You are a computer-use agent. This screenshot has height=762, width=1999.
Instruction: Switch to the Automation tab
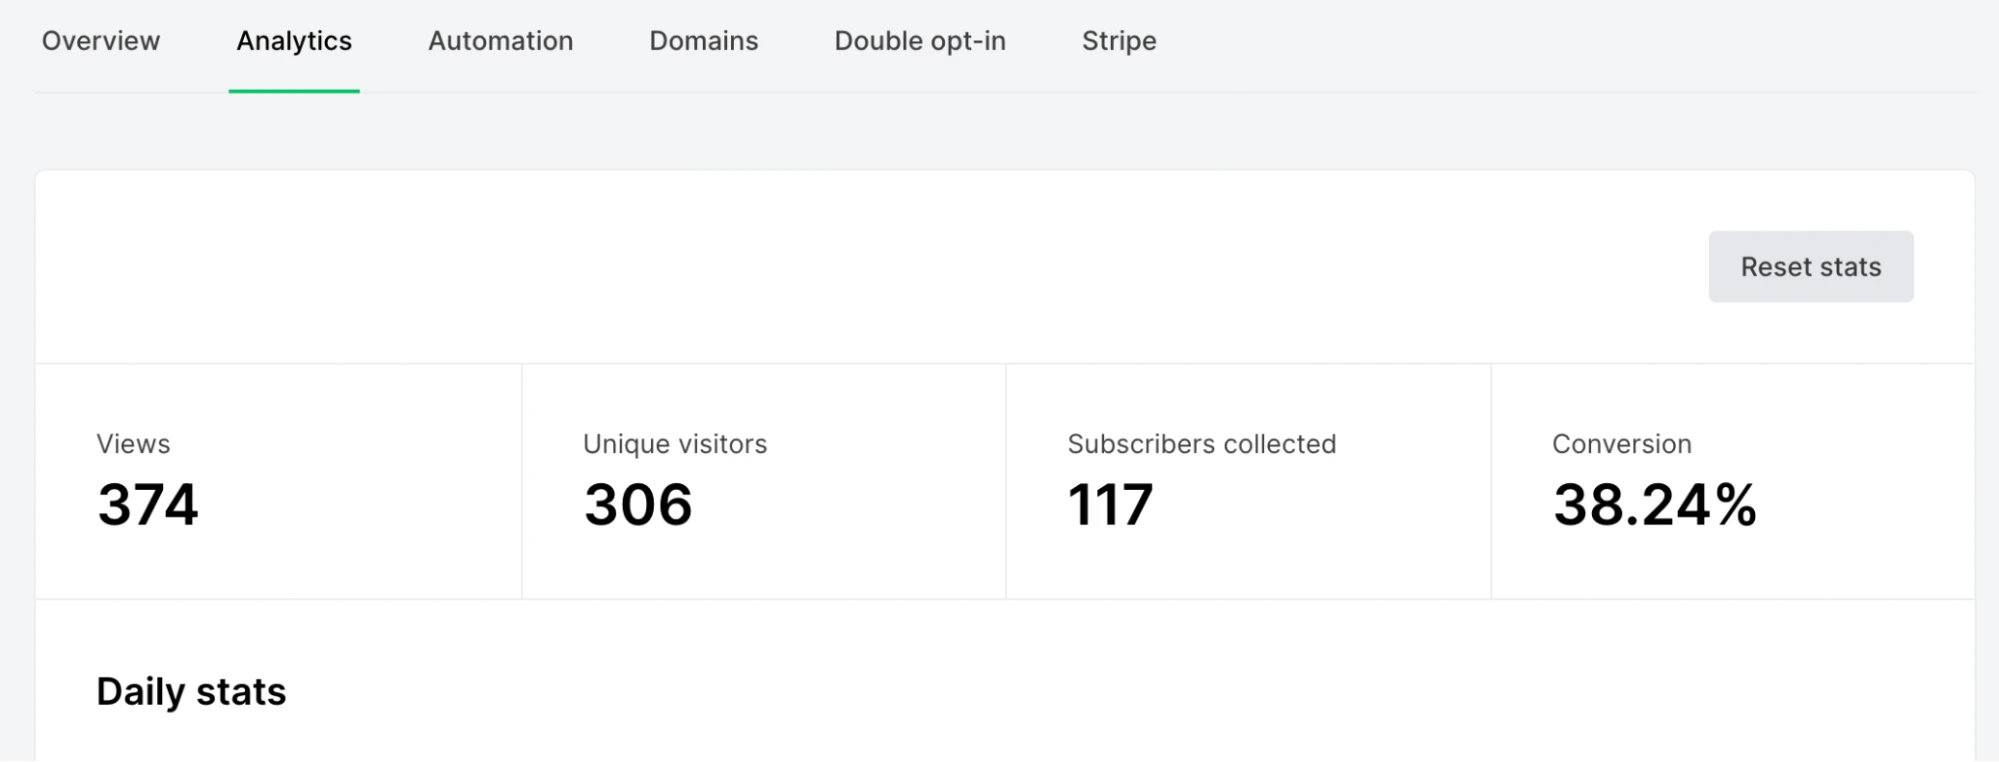[500, 41]
